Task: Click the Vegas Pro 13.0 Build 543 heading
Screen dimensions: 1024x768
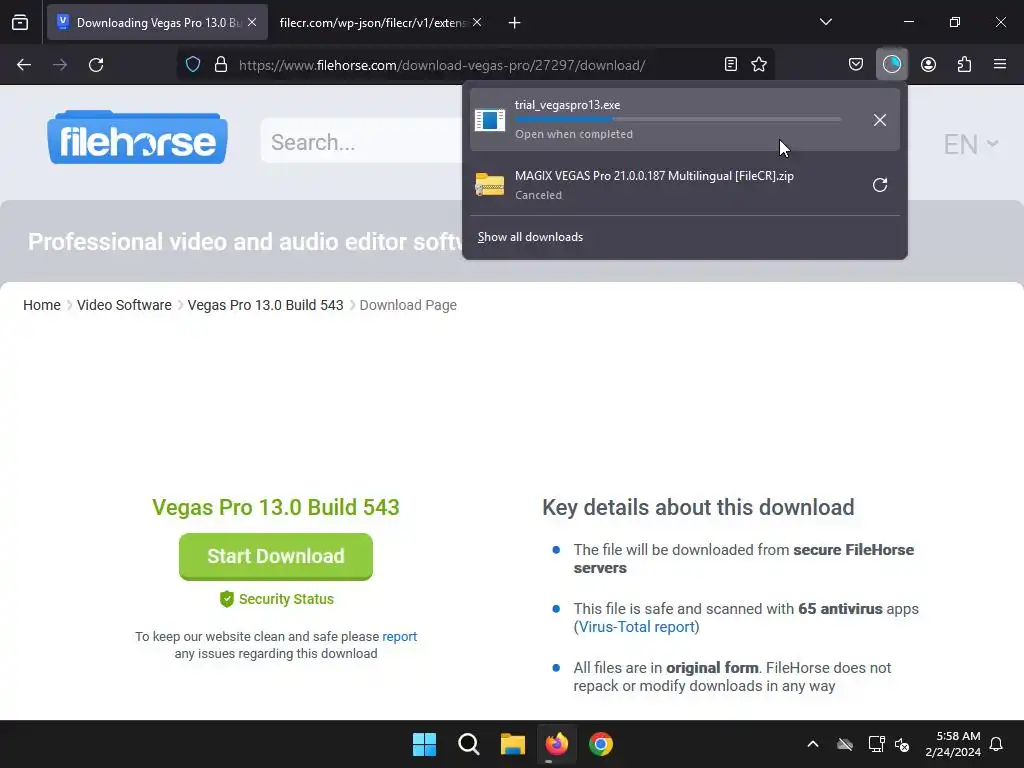Action: click(276, 507)
